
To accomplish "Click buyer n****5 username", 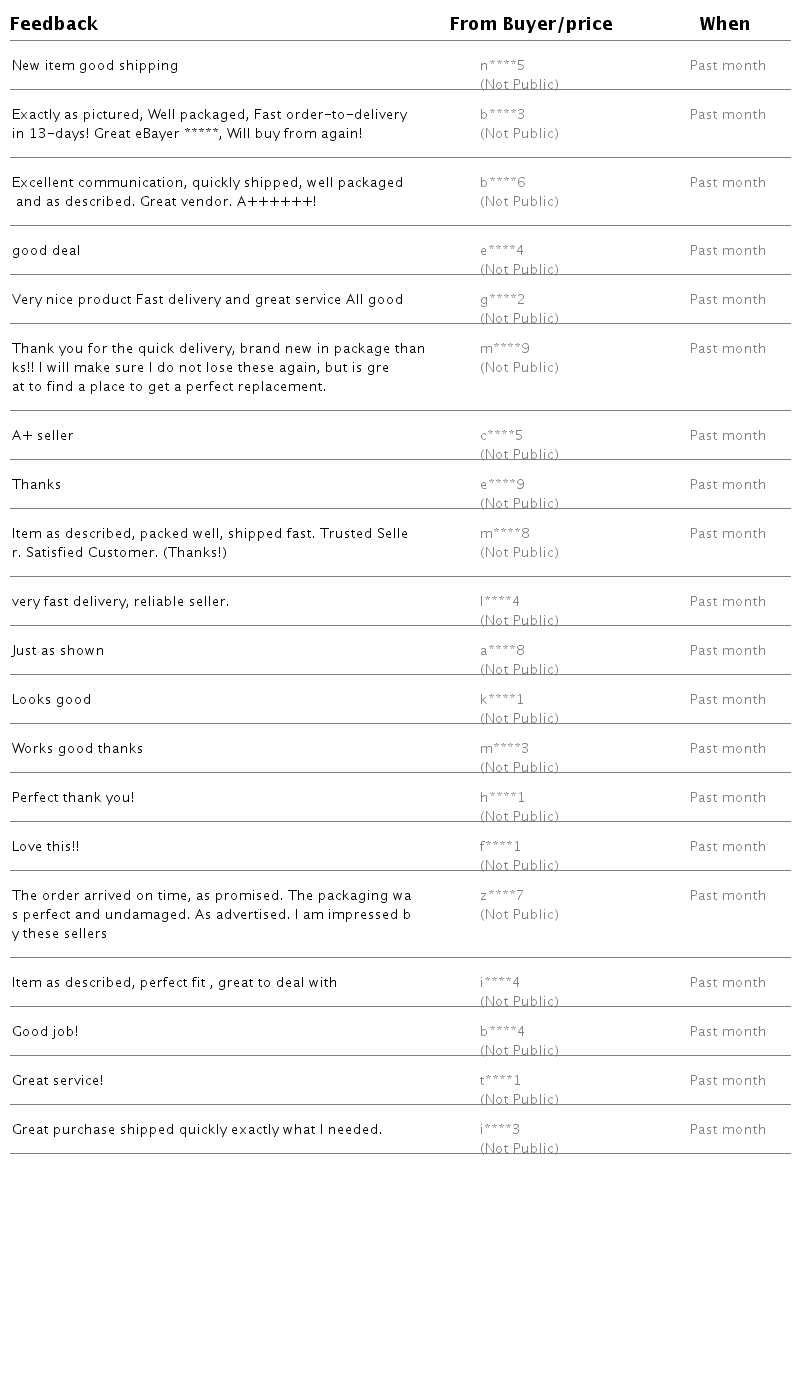I will (x=502, y=66).
